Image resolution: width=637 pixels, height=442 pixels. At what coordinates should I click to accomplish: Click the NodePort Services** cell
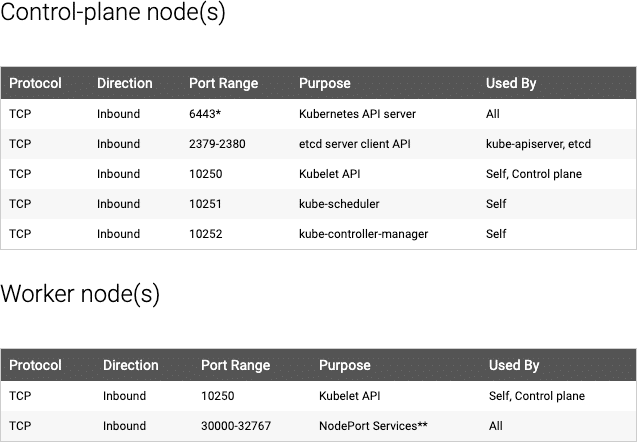click(373, 426)
